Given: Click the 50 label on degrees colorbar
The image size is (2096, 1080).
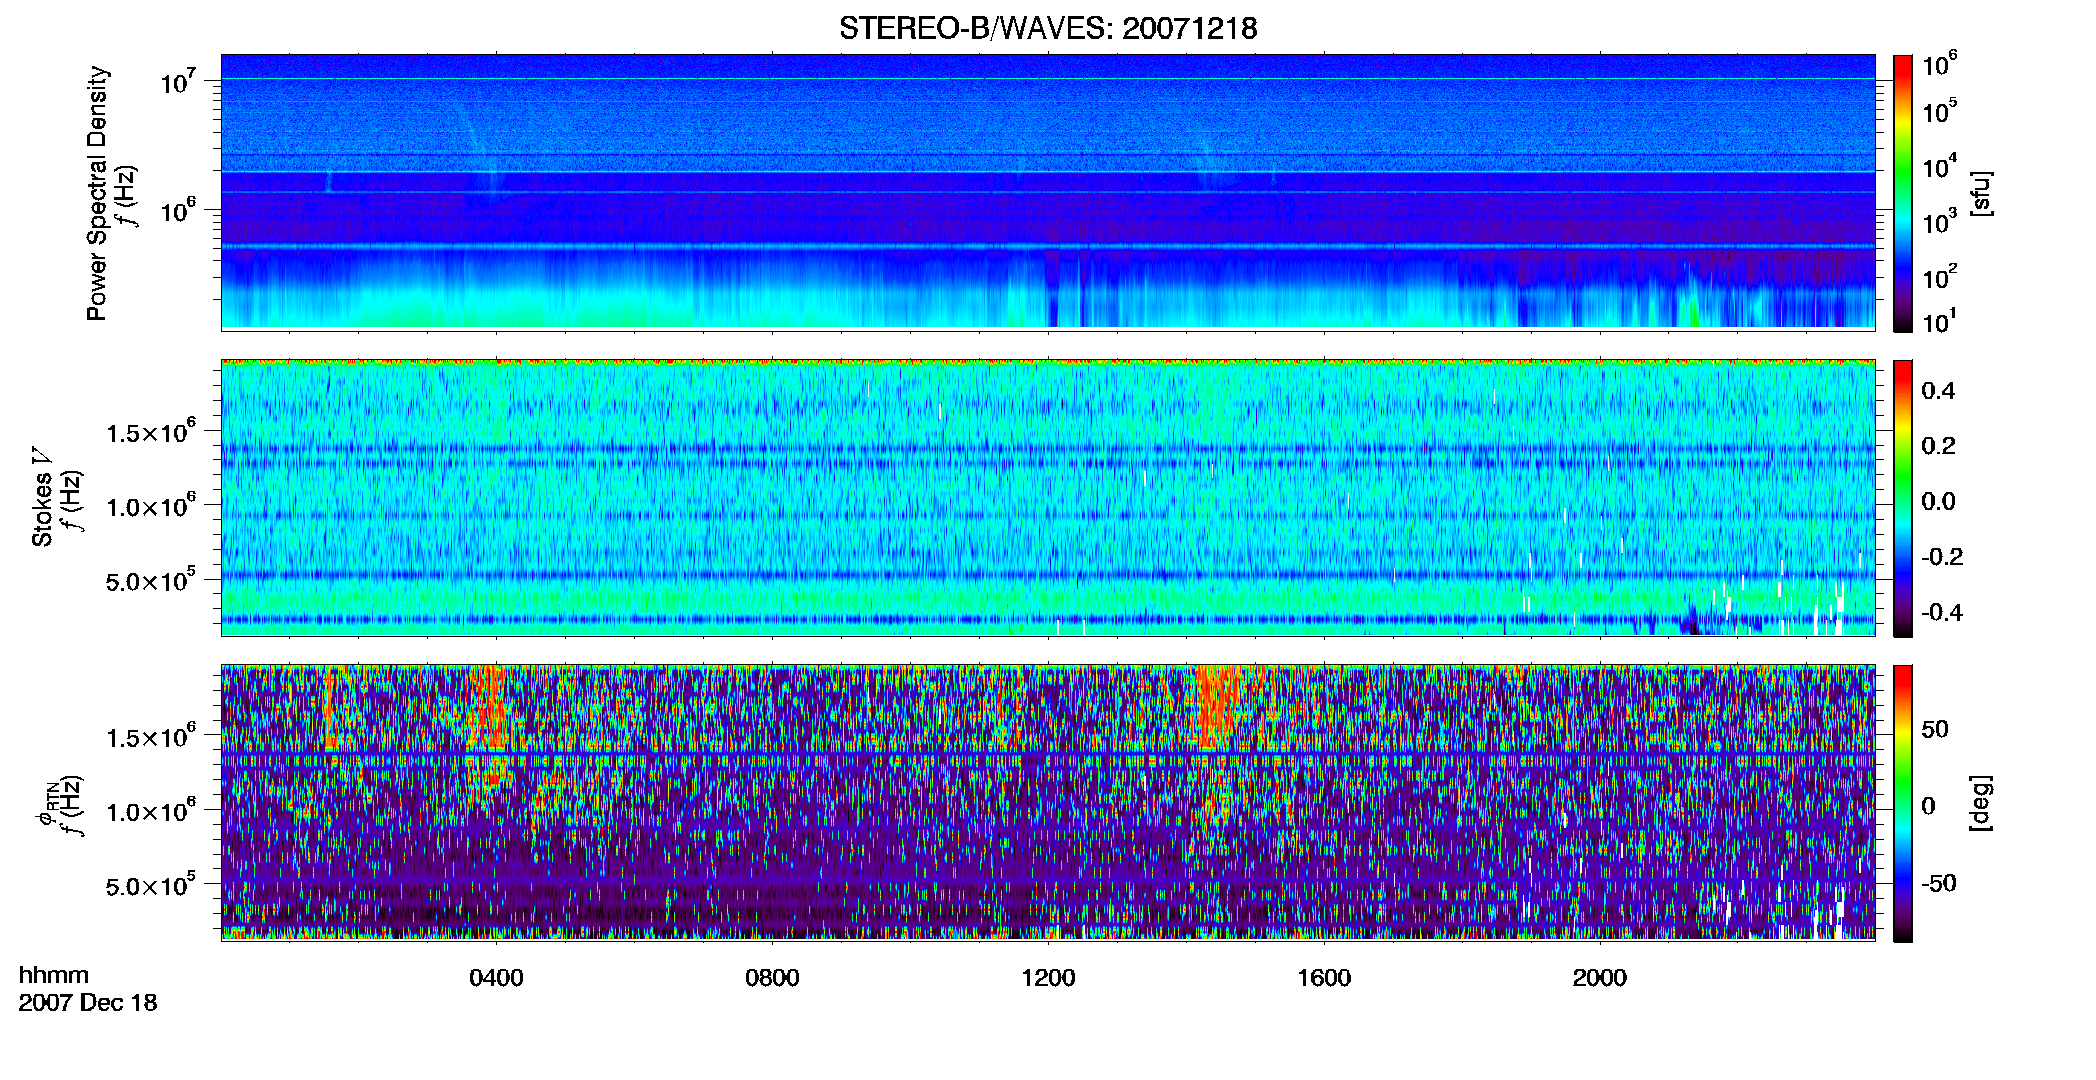Looking at the screenshot, I should (1935, 729).
